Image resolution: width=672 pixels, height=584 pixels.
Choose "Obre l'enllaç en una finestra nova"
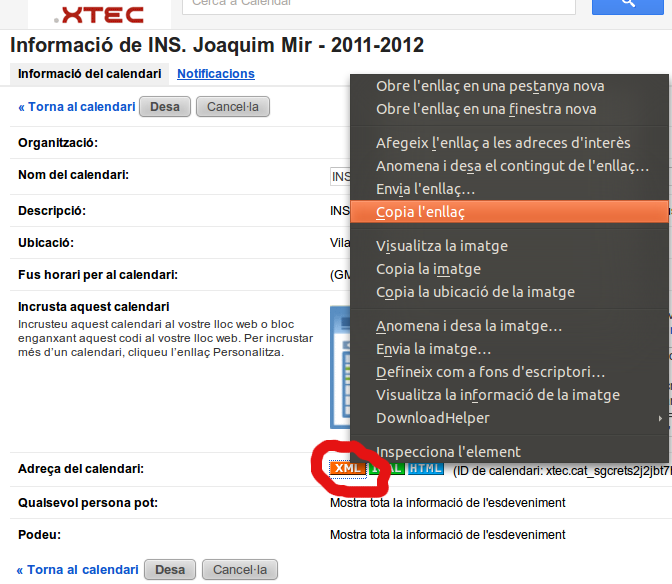[486, 109]
